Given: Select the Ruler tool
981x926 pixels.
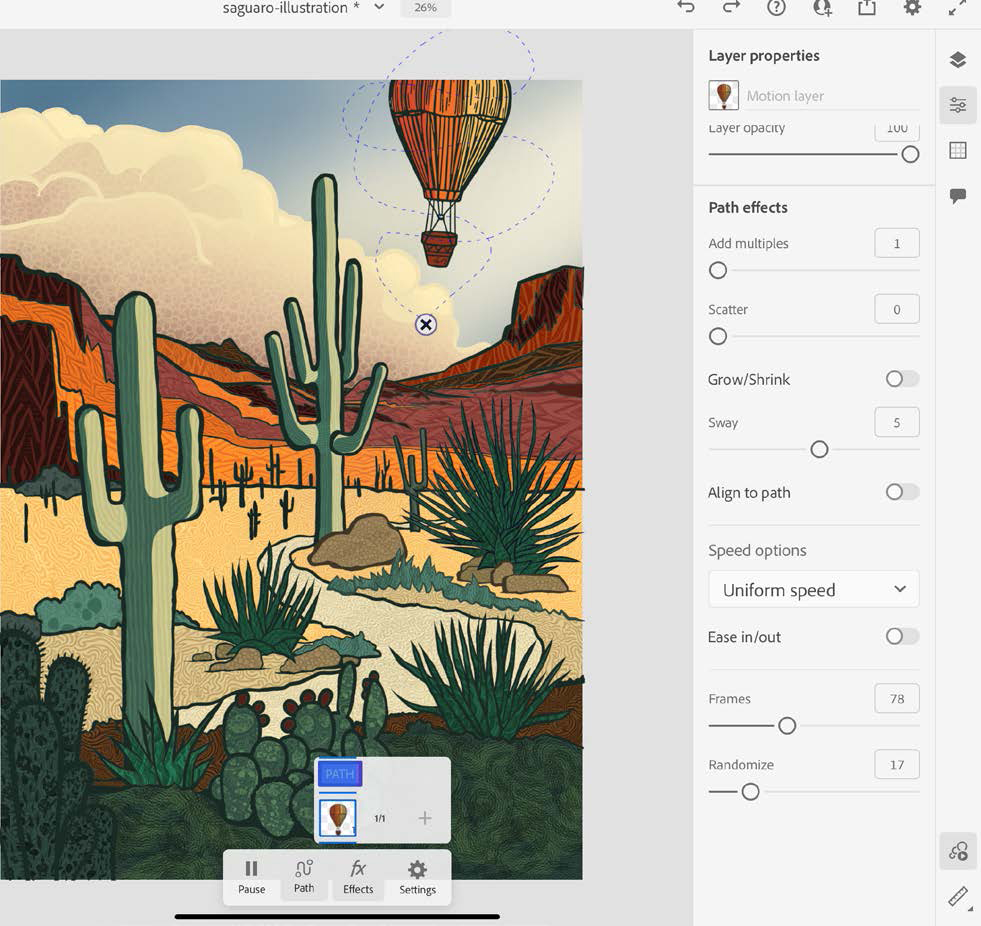Looking at the screenshot, I should 955,896.
